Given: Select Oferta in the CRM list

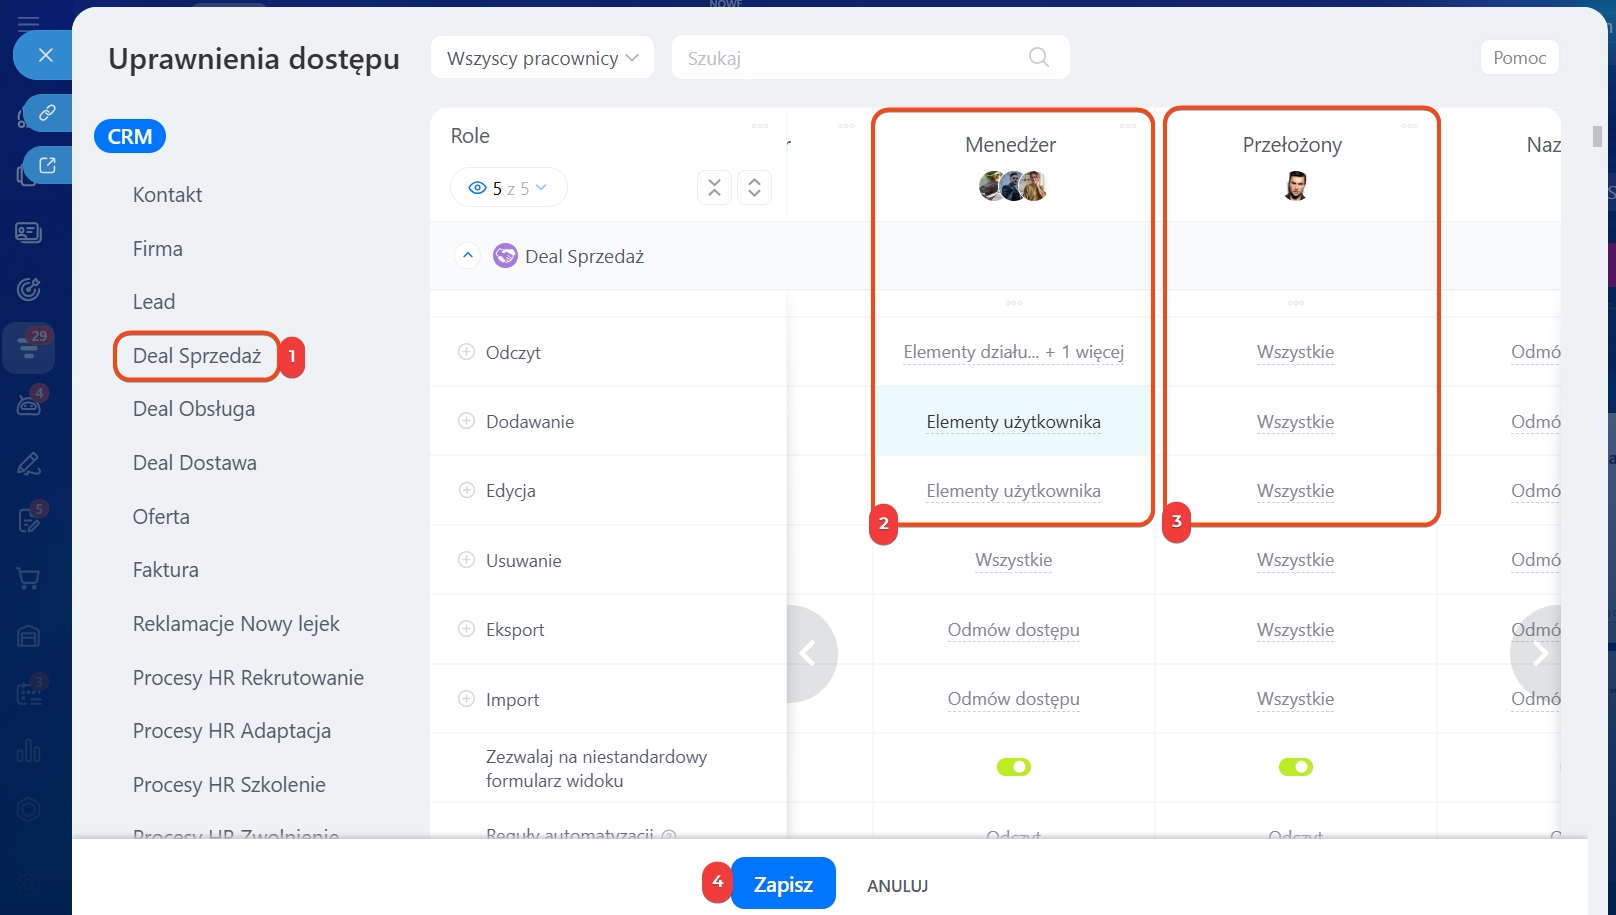Looking at the screenshot, I should click(x=161, y=517).
